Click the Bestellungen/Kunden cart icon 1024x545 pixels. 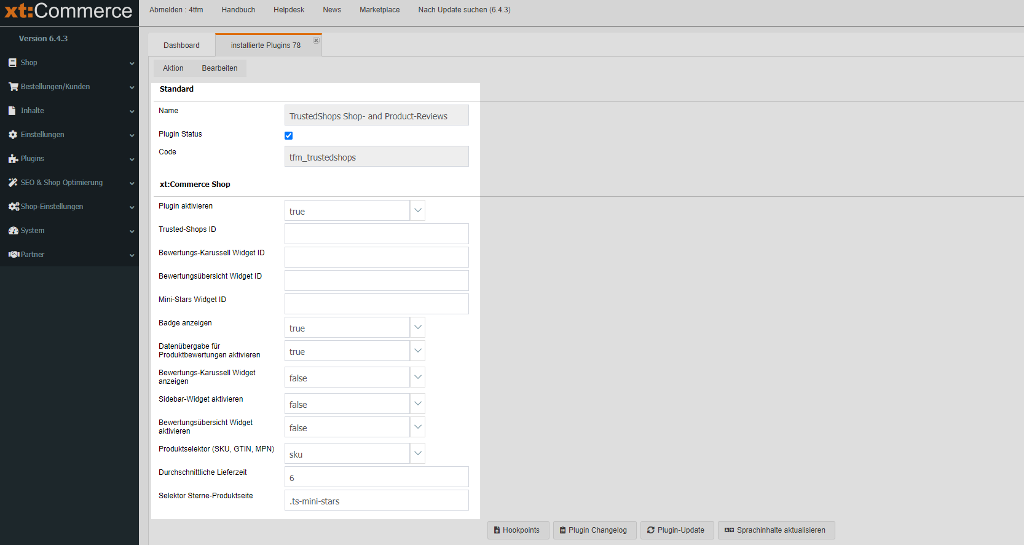12,86
